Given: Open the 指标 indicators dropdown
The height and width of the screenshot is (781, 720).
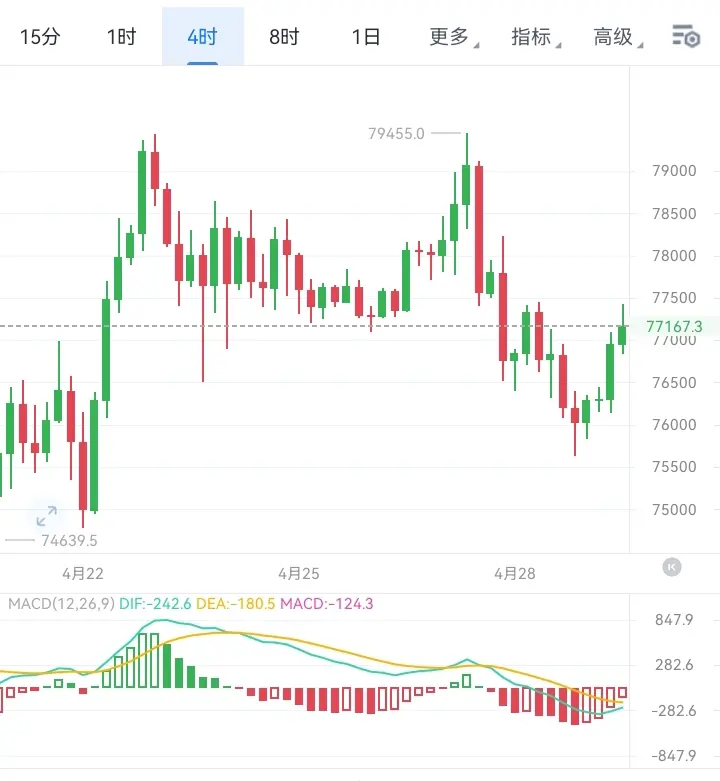Looking at the screenshot, I should (x=535, y=37).
